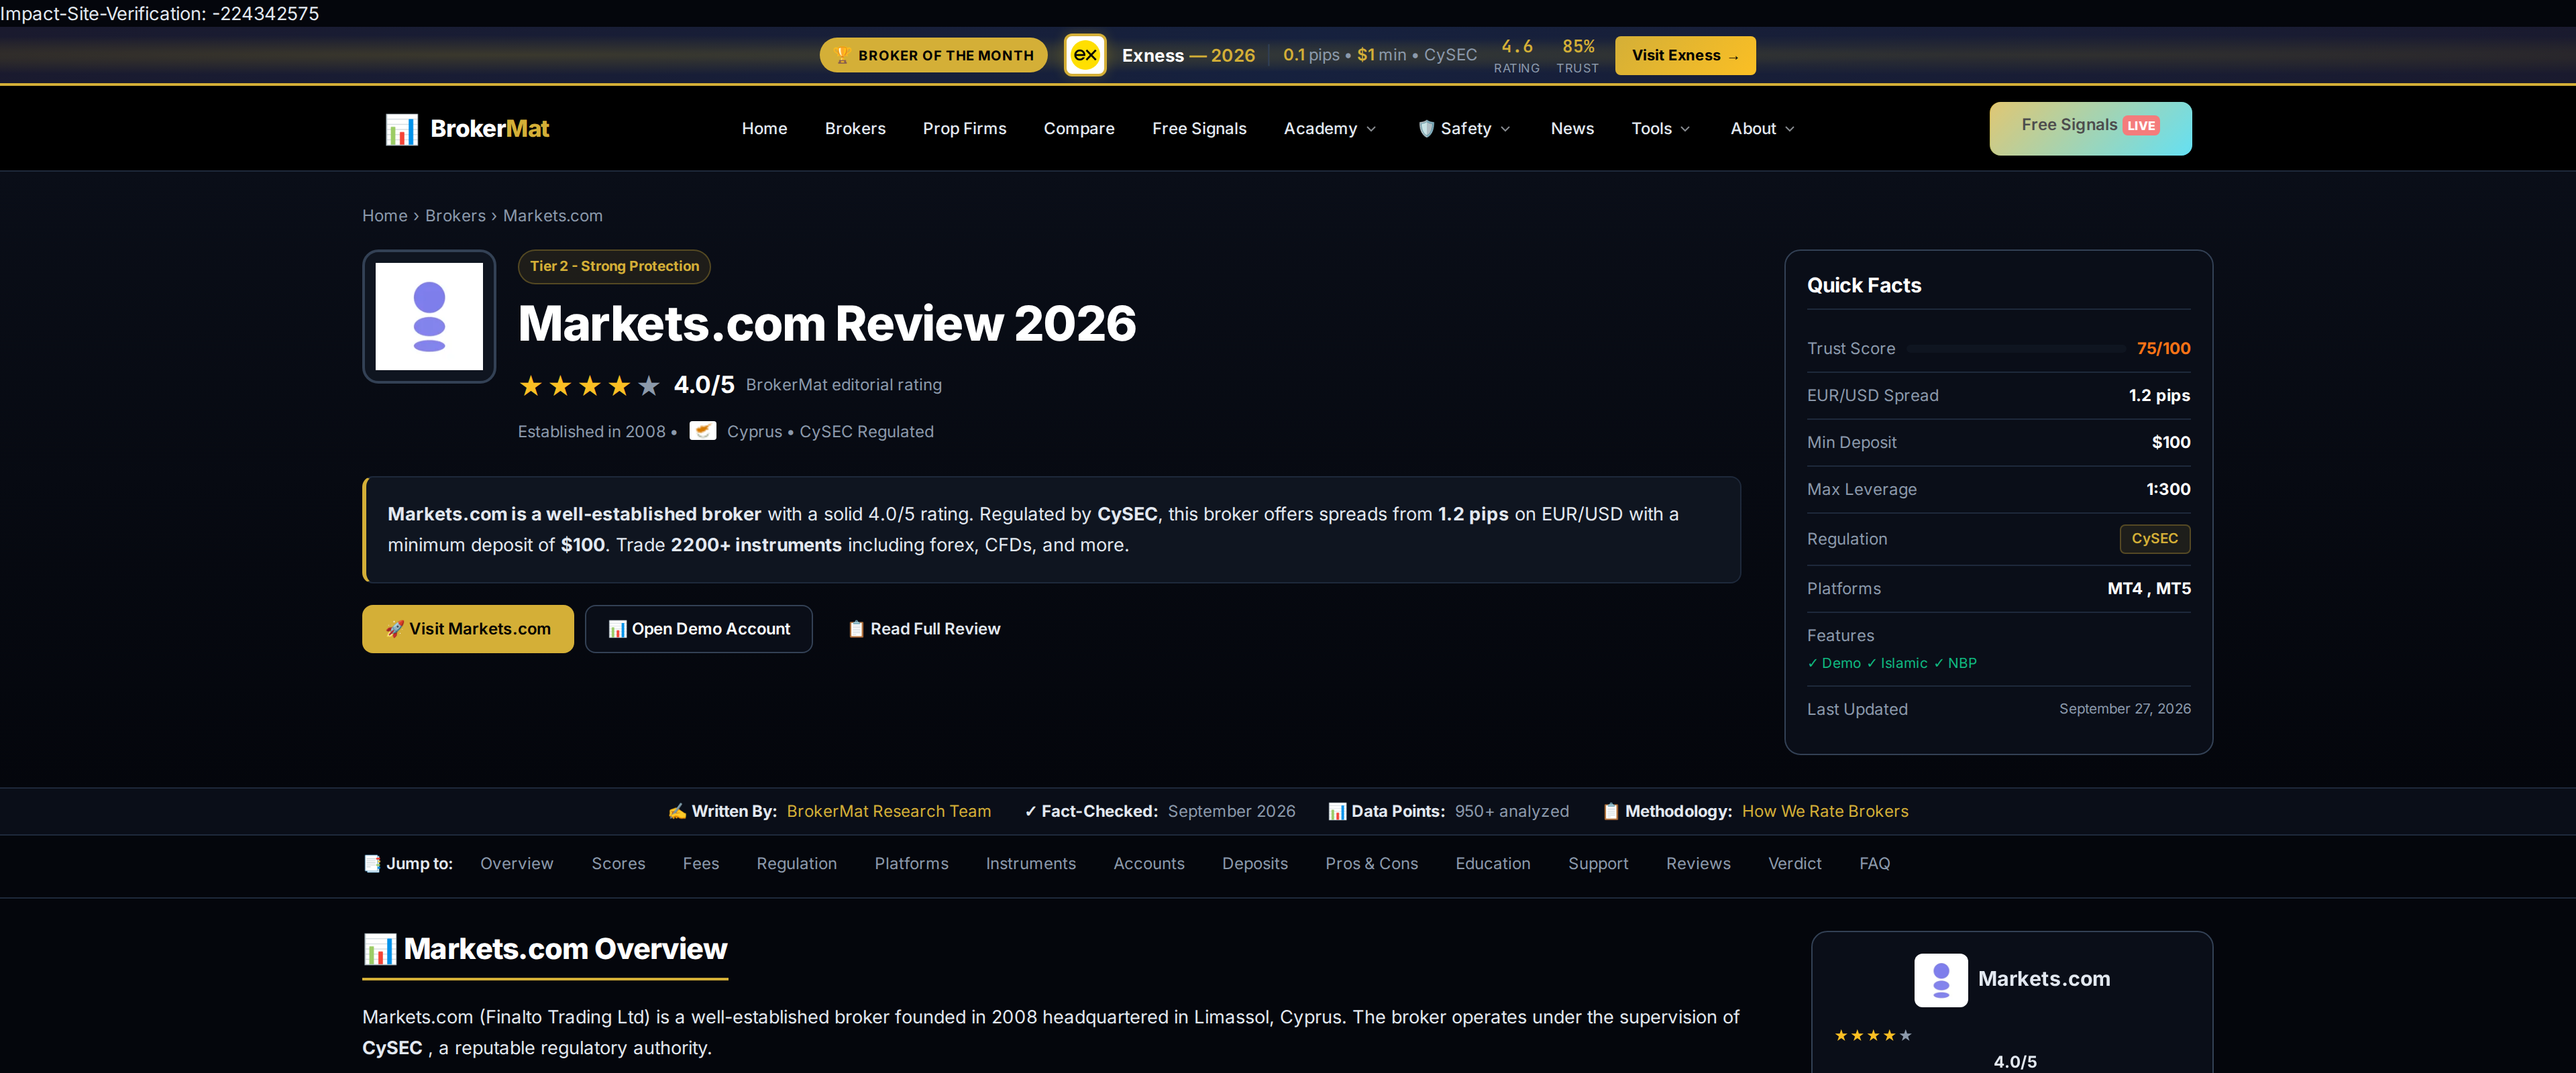Click the Open Demo Account button
This screenshot has width=2576, height=1073.
click(699, 629)
